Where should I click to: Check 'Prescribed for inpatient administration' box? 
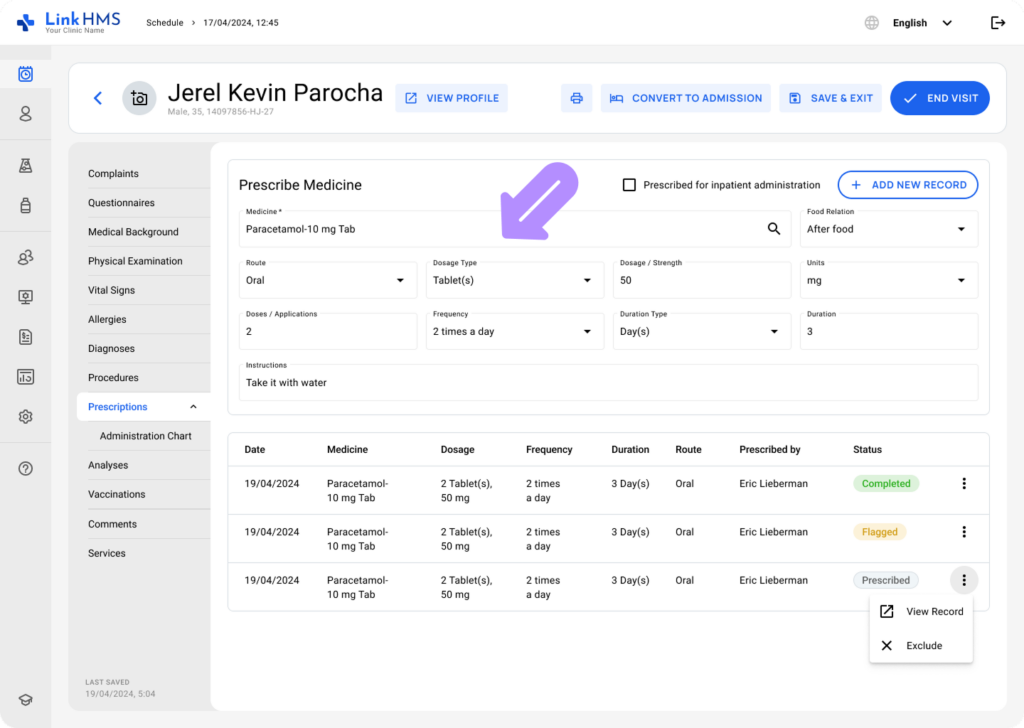[x=629, y=185]
